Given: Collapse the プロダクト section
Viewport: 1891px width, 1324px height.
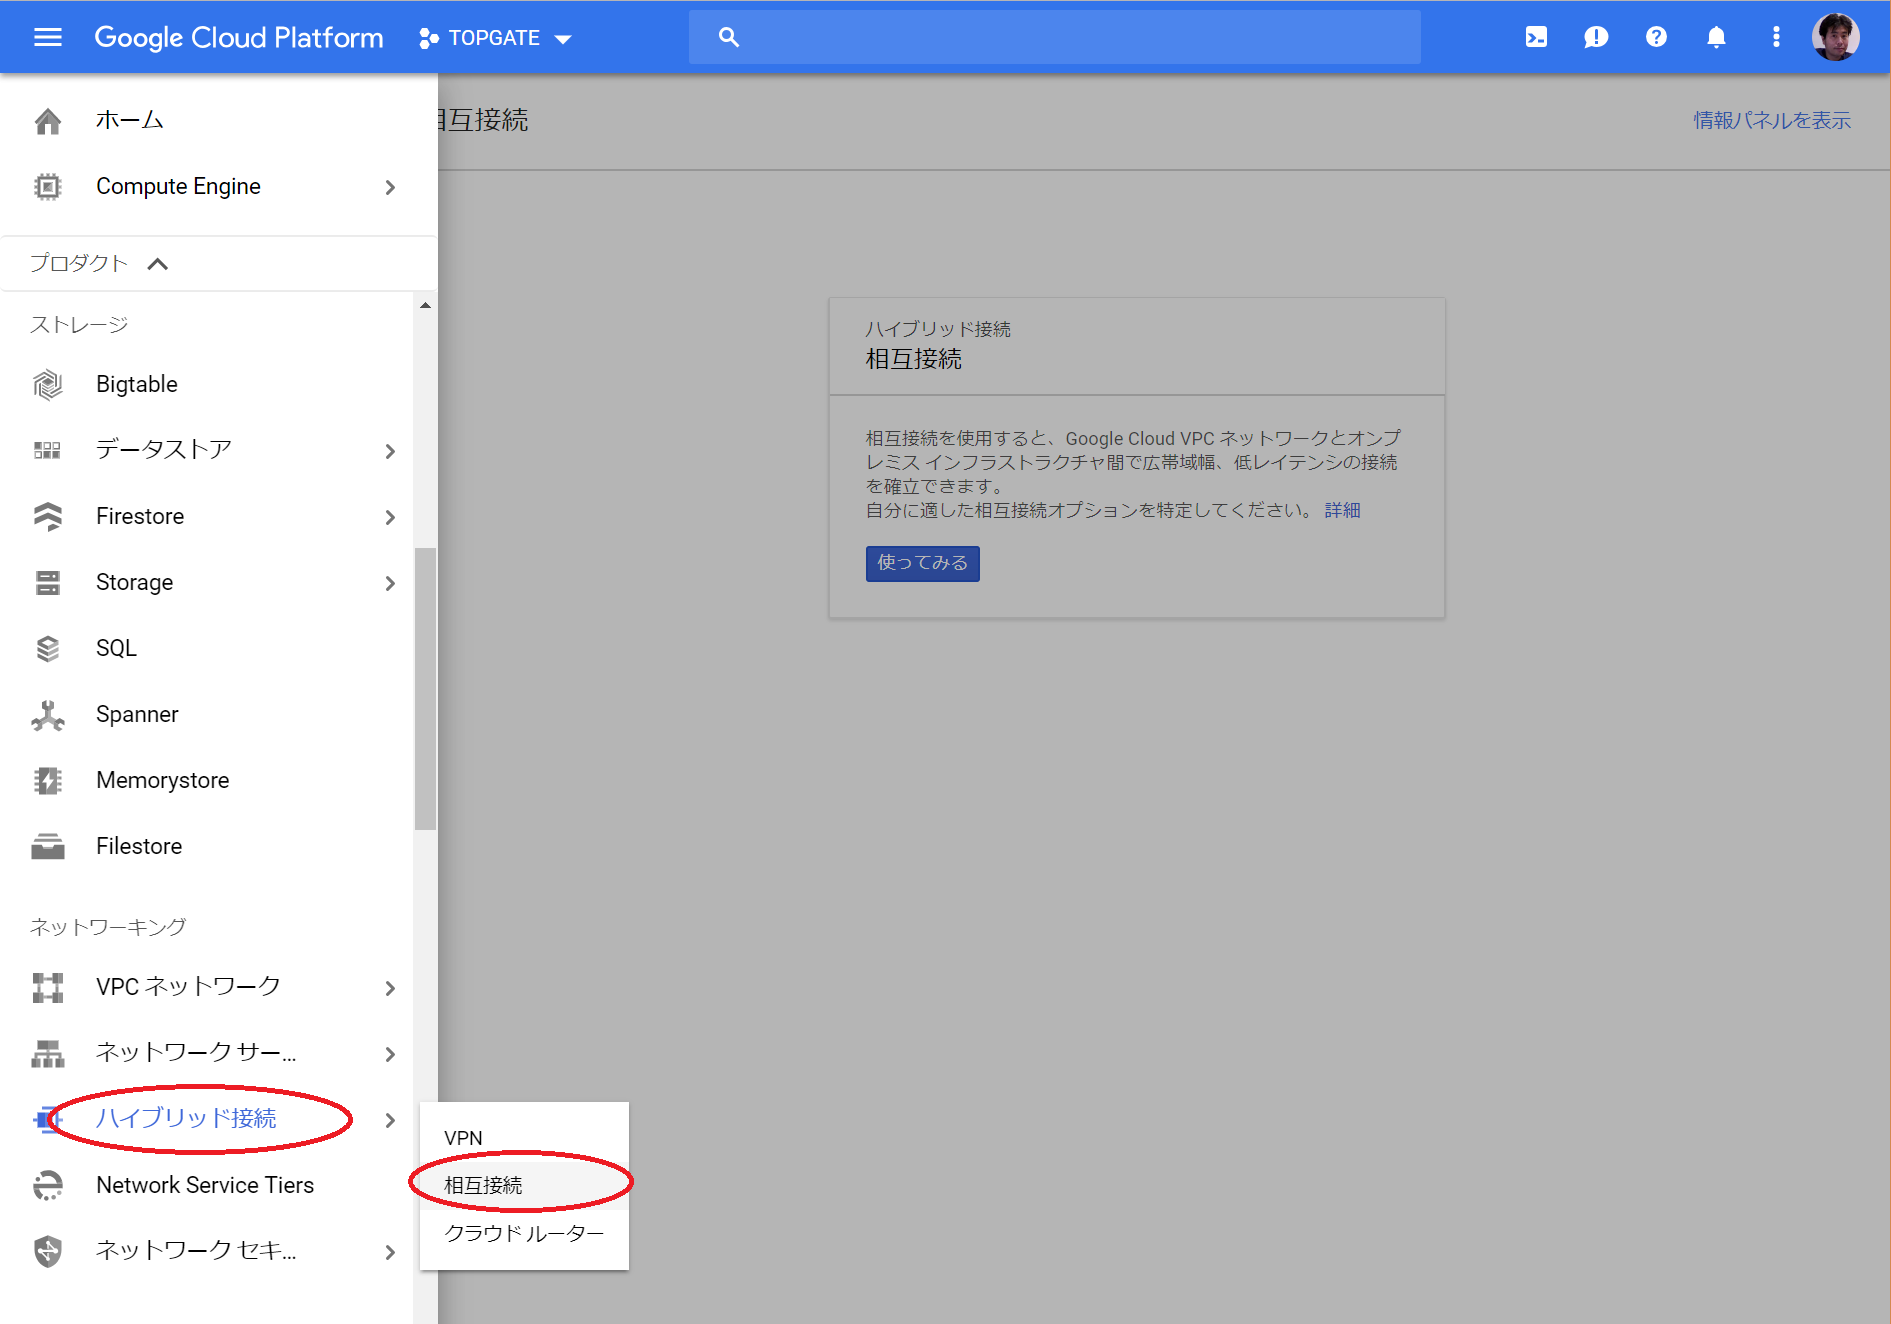Looking at the screenshot, I should pyautogui.click(x=157, y=263).
